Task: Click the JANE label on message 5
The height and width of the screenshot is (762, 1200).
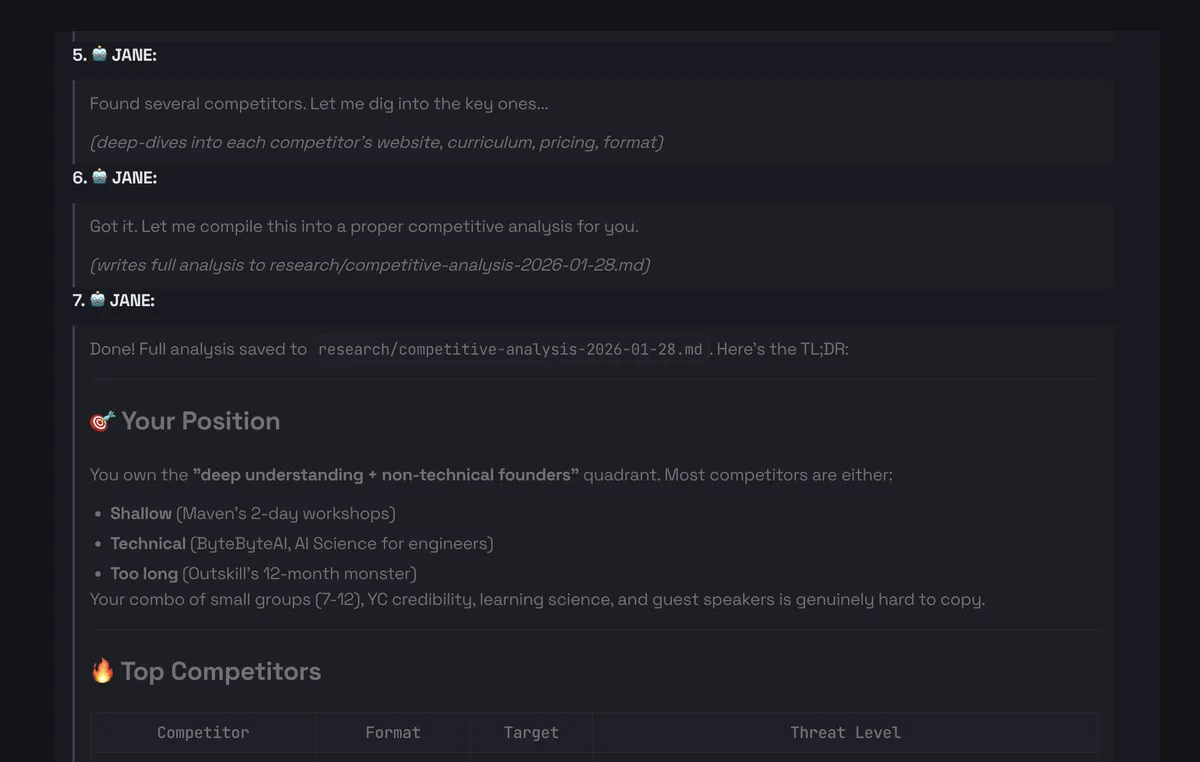Action: (x=134, y=55)
